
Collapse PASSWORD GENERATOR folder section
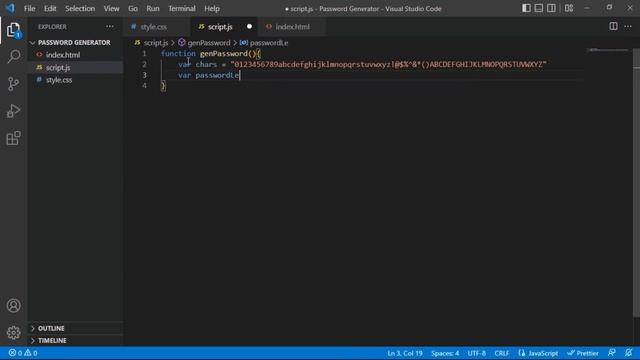click(74, 42)
